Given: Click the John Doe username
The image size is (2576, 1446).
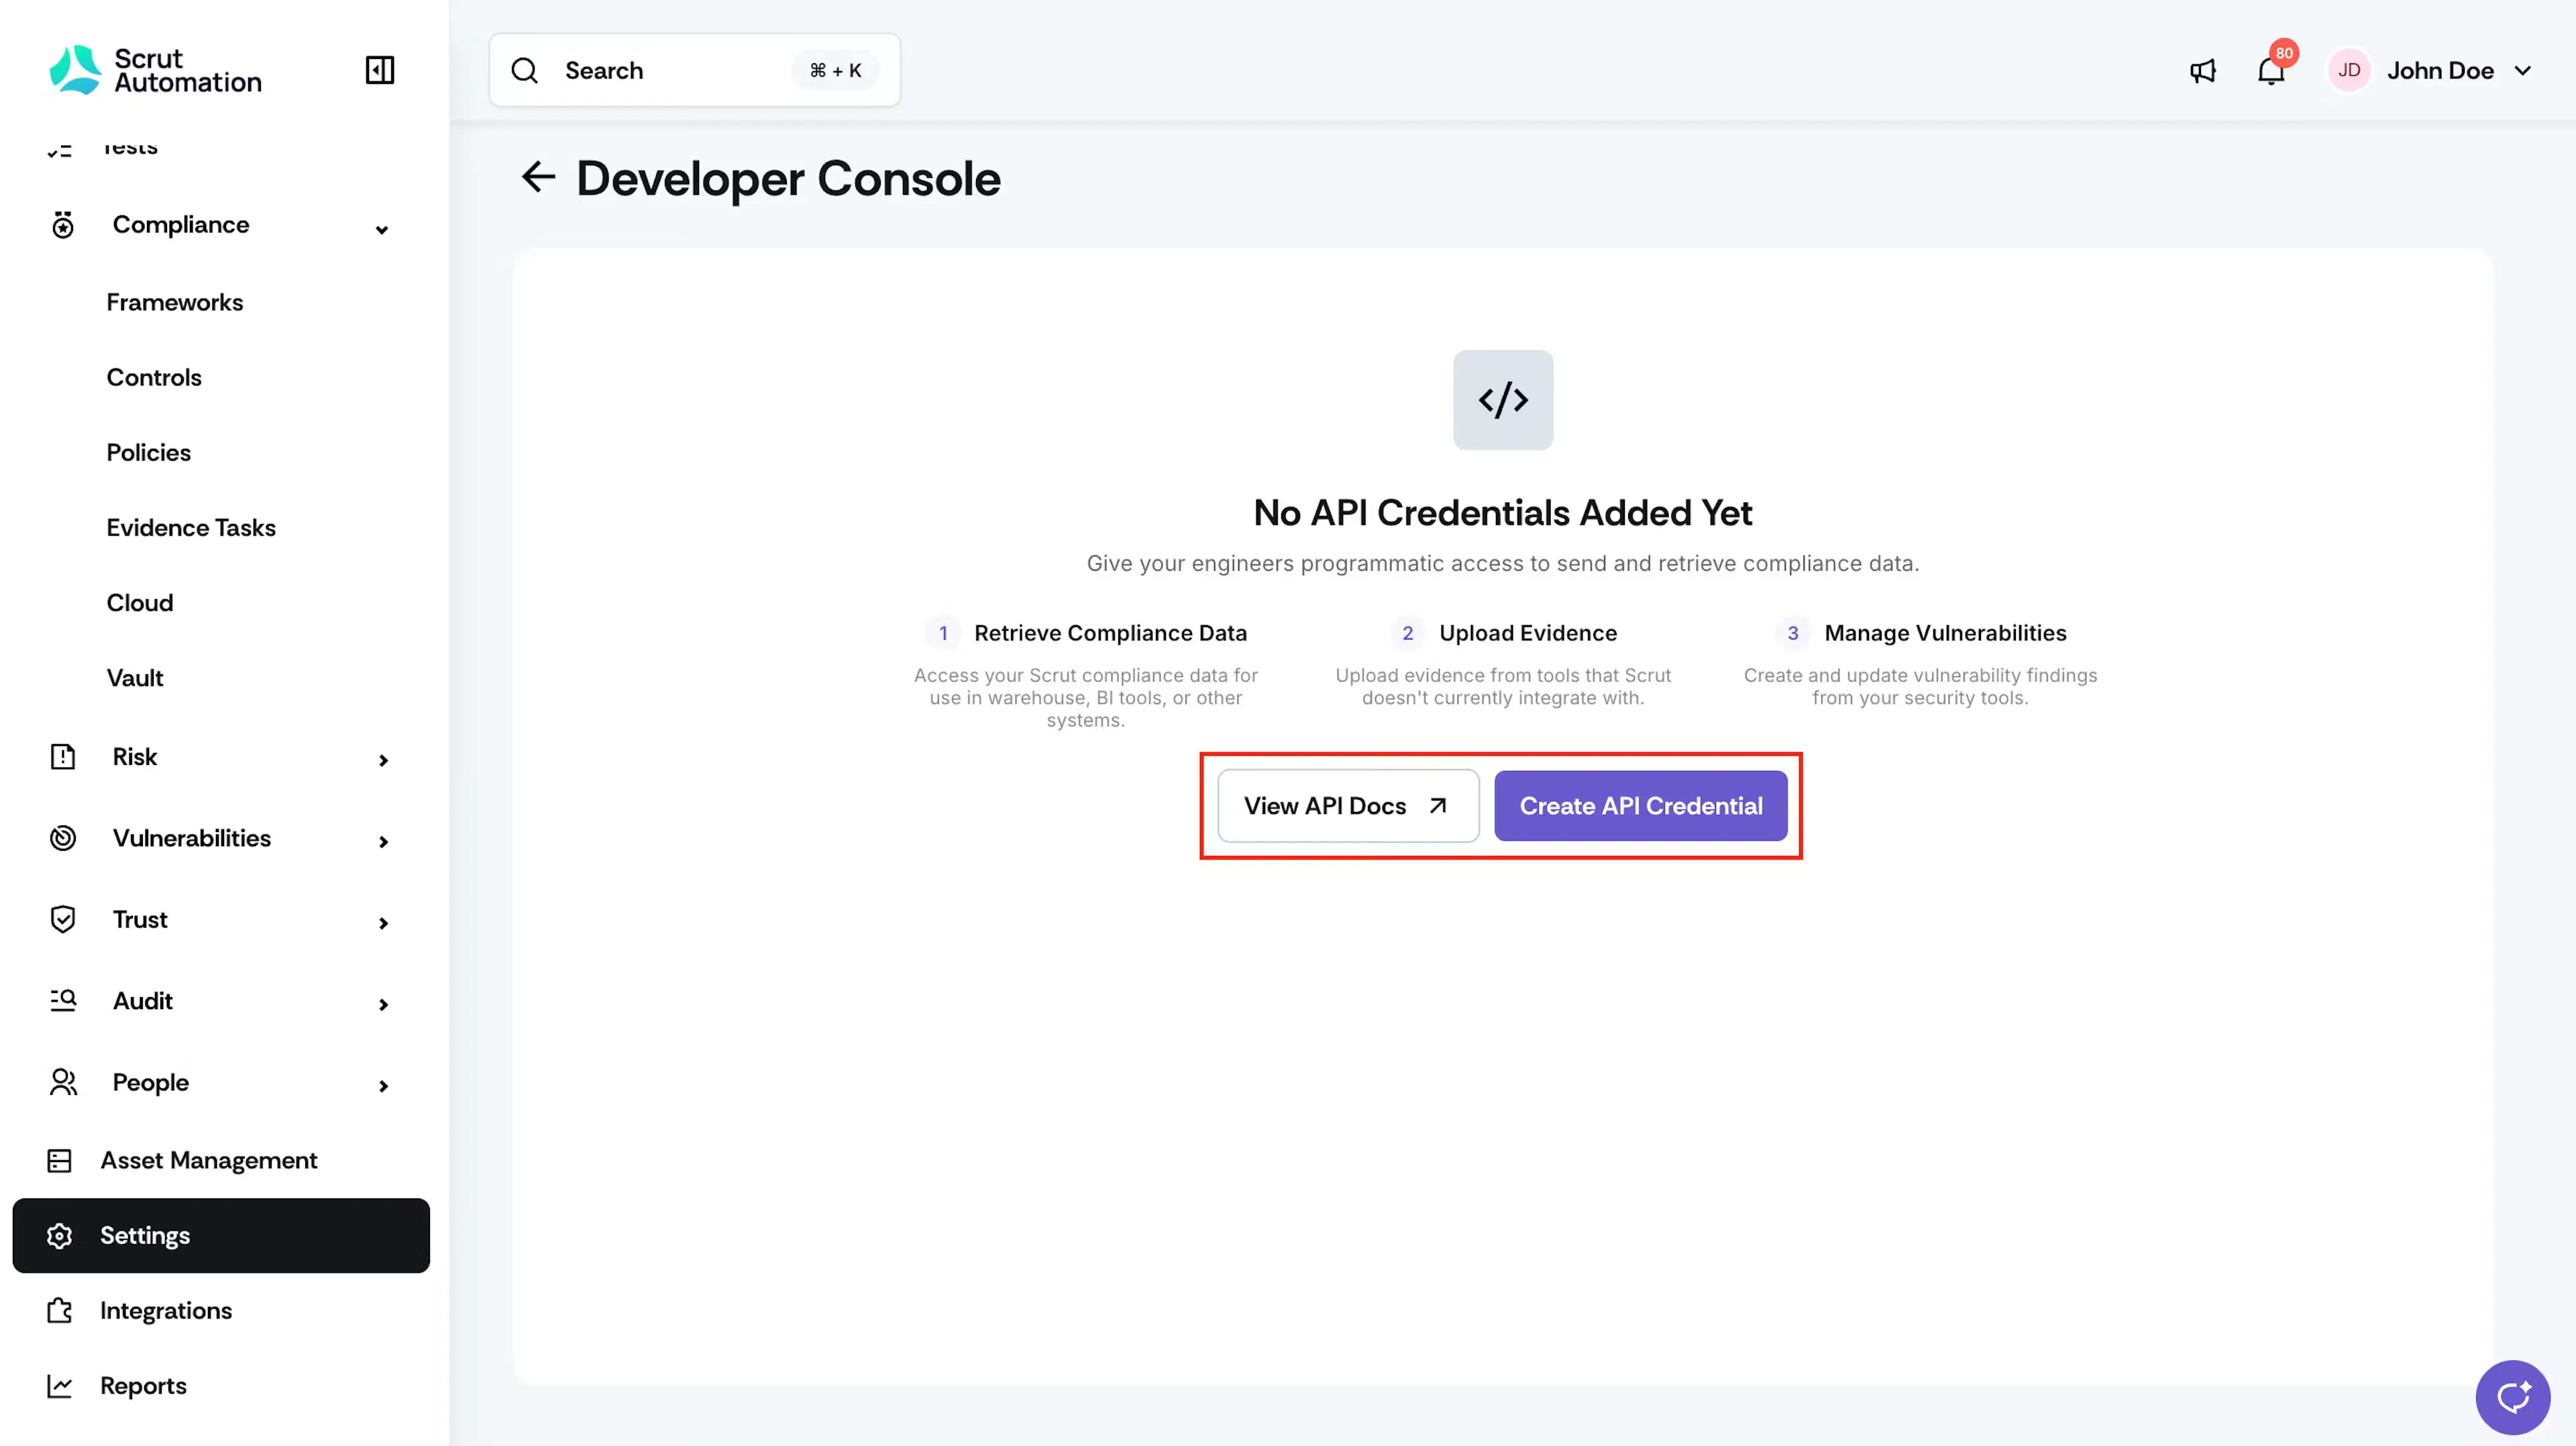Looking at the screenshot, I should pos(2440,71).
